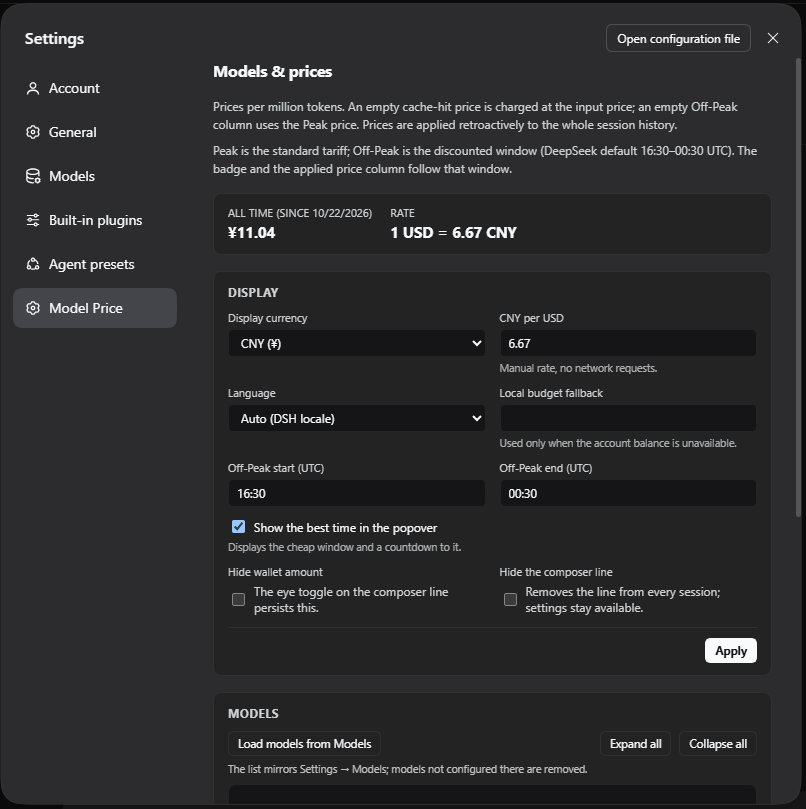Click the Open configuration file button
Screen dimensions: 806x809
[x=678, y=38]
